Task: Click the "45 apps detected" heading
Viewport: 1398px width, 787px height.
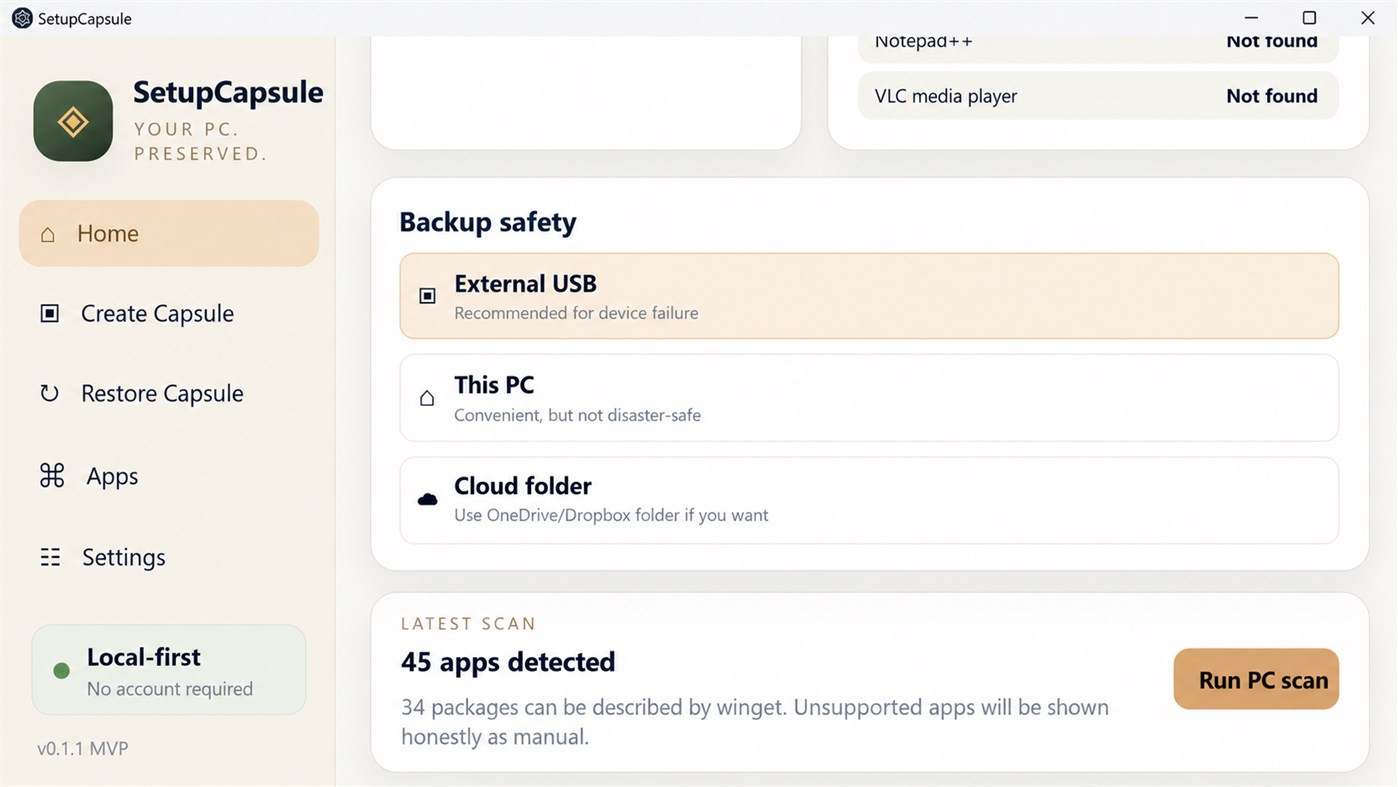Action: pyautogui.click(x=508, y=662)
